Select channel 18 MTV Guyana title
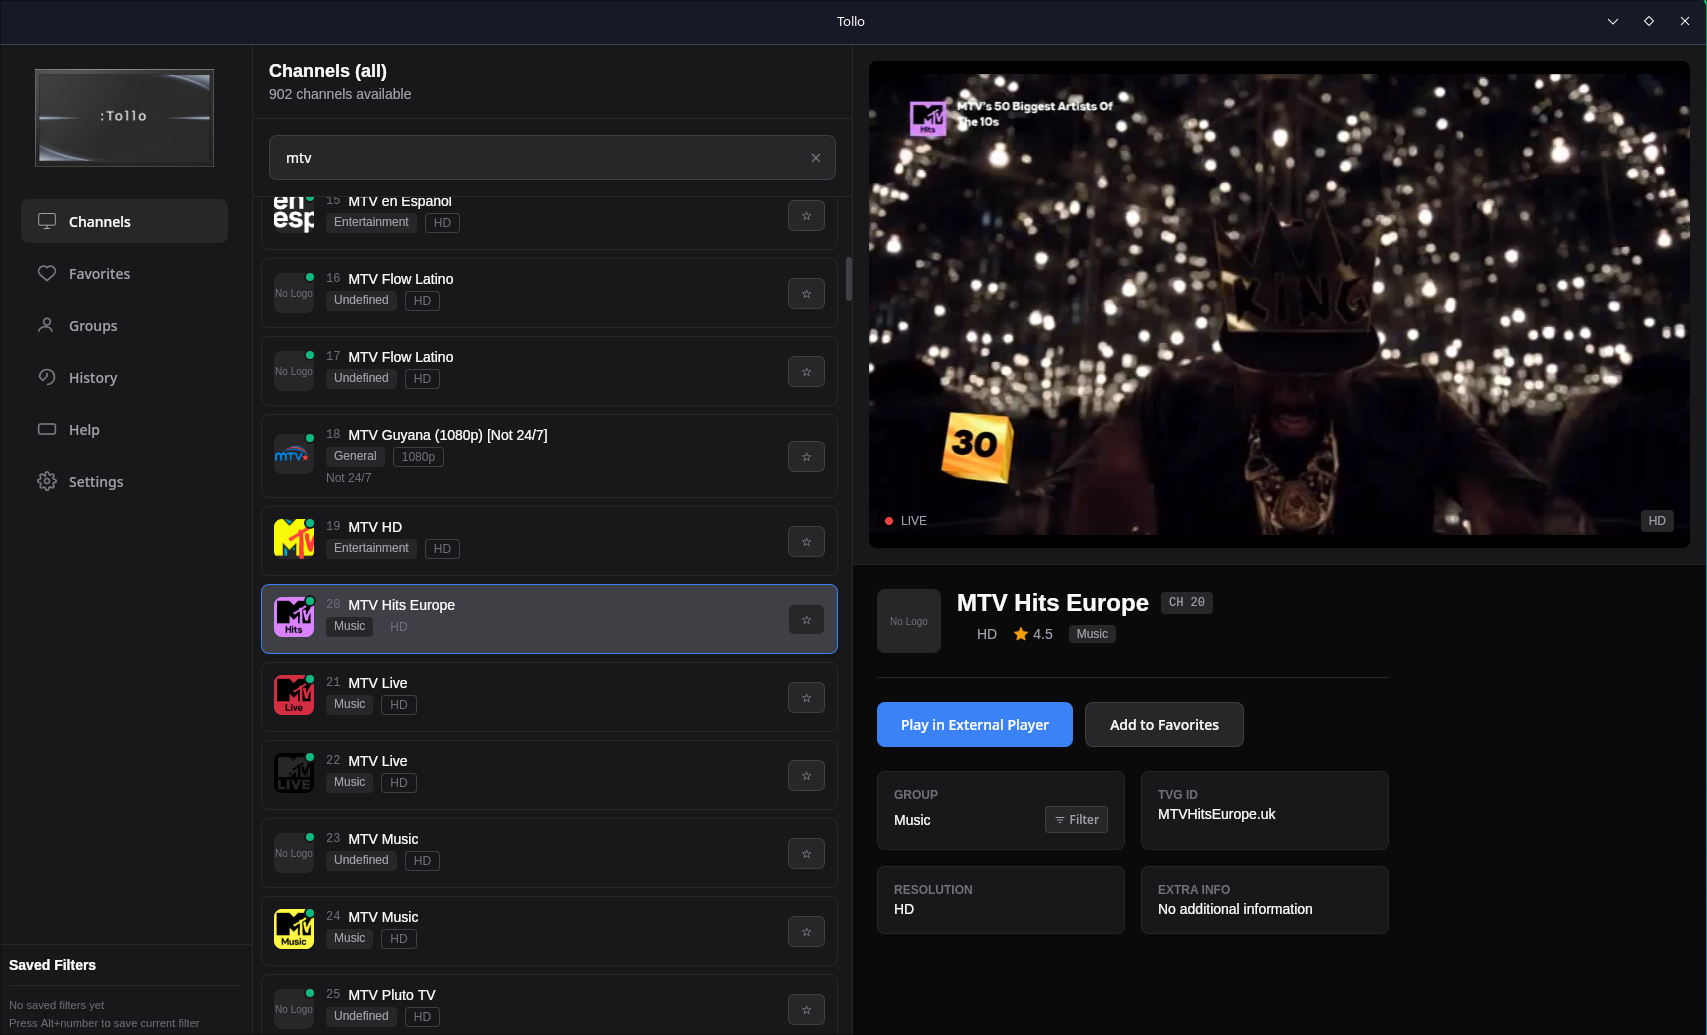Screen dimensions: 1707x1035 pos(448,435)
